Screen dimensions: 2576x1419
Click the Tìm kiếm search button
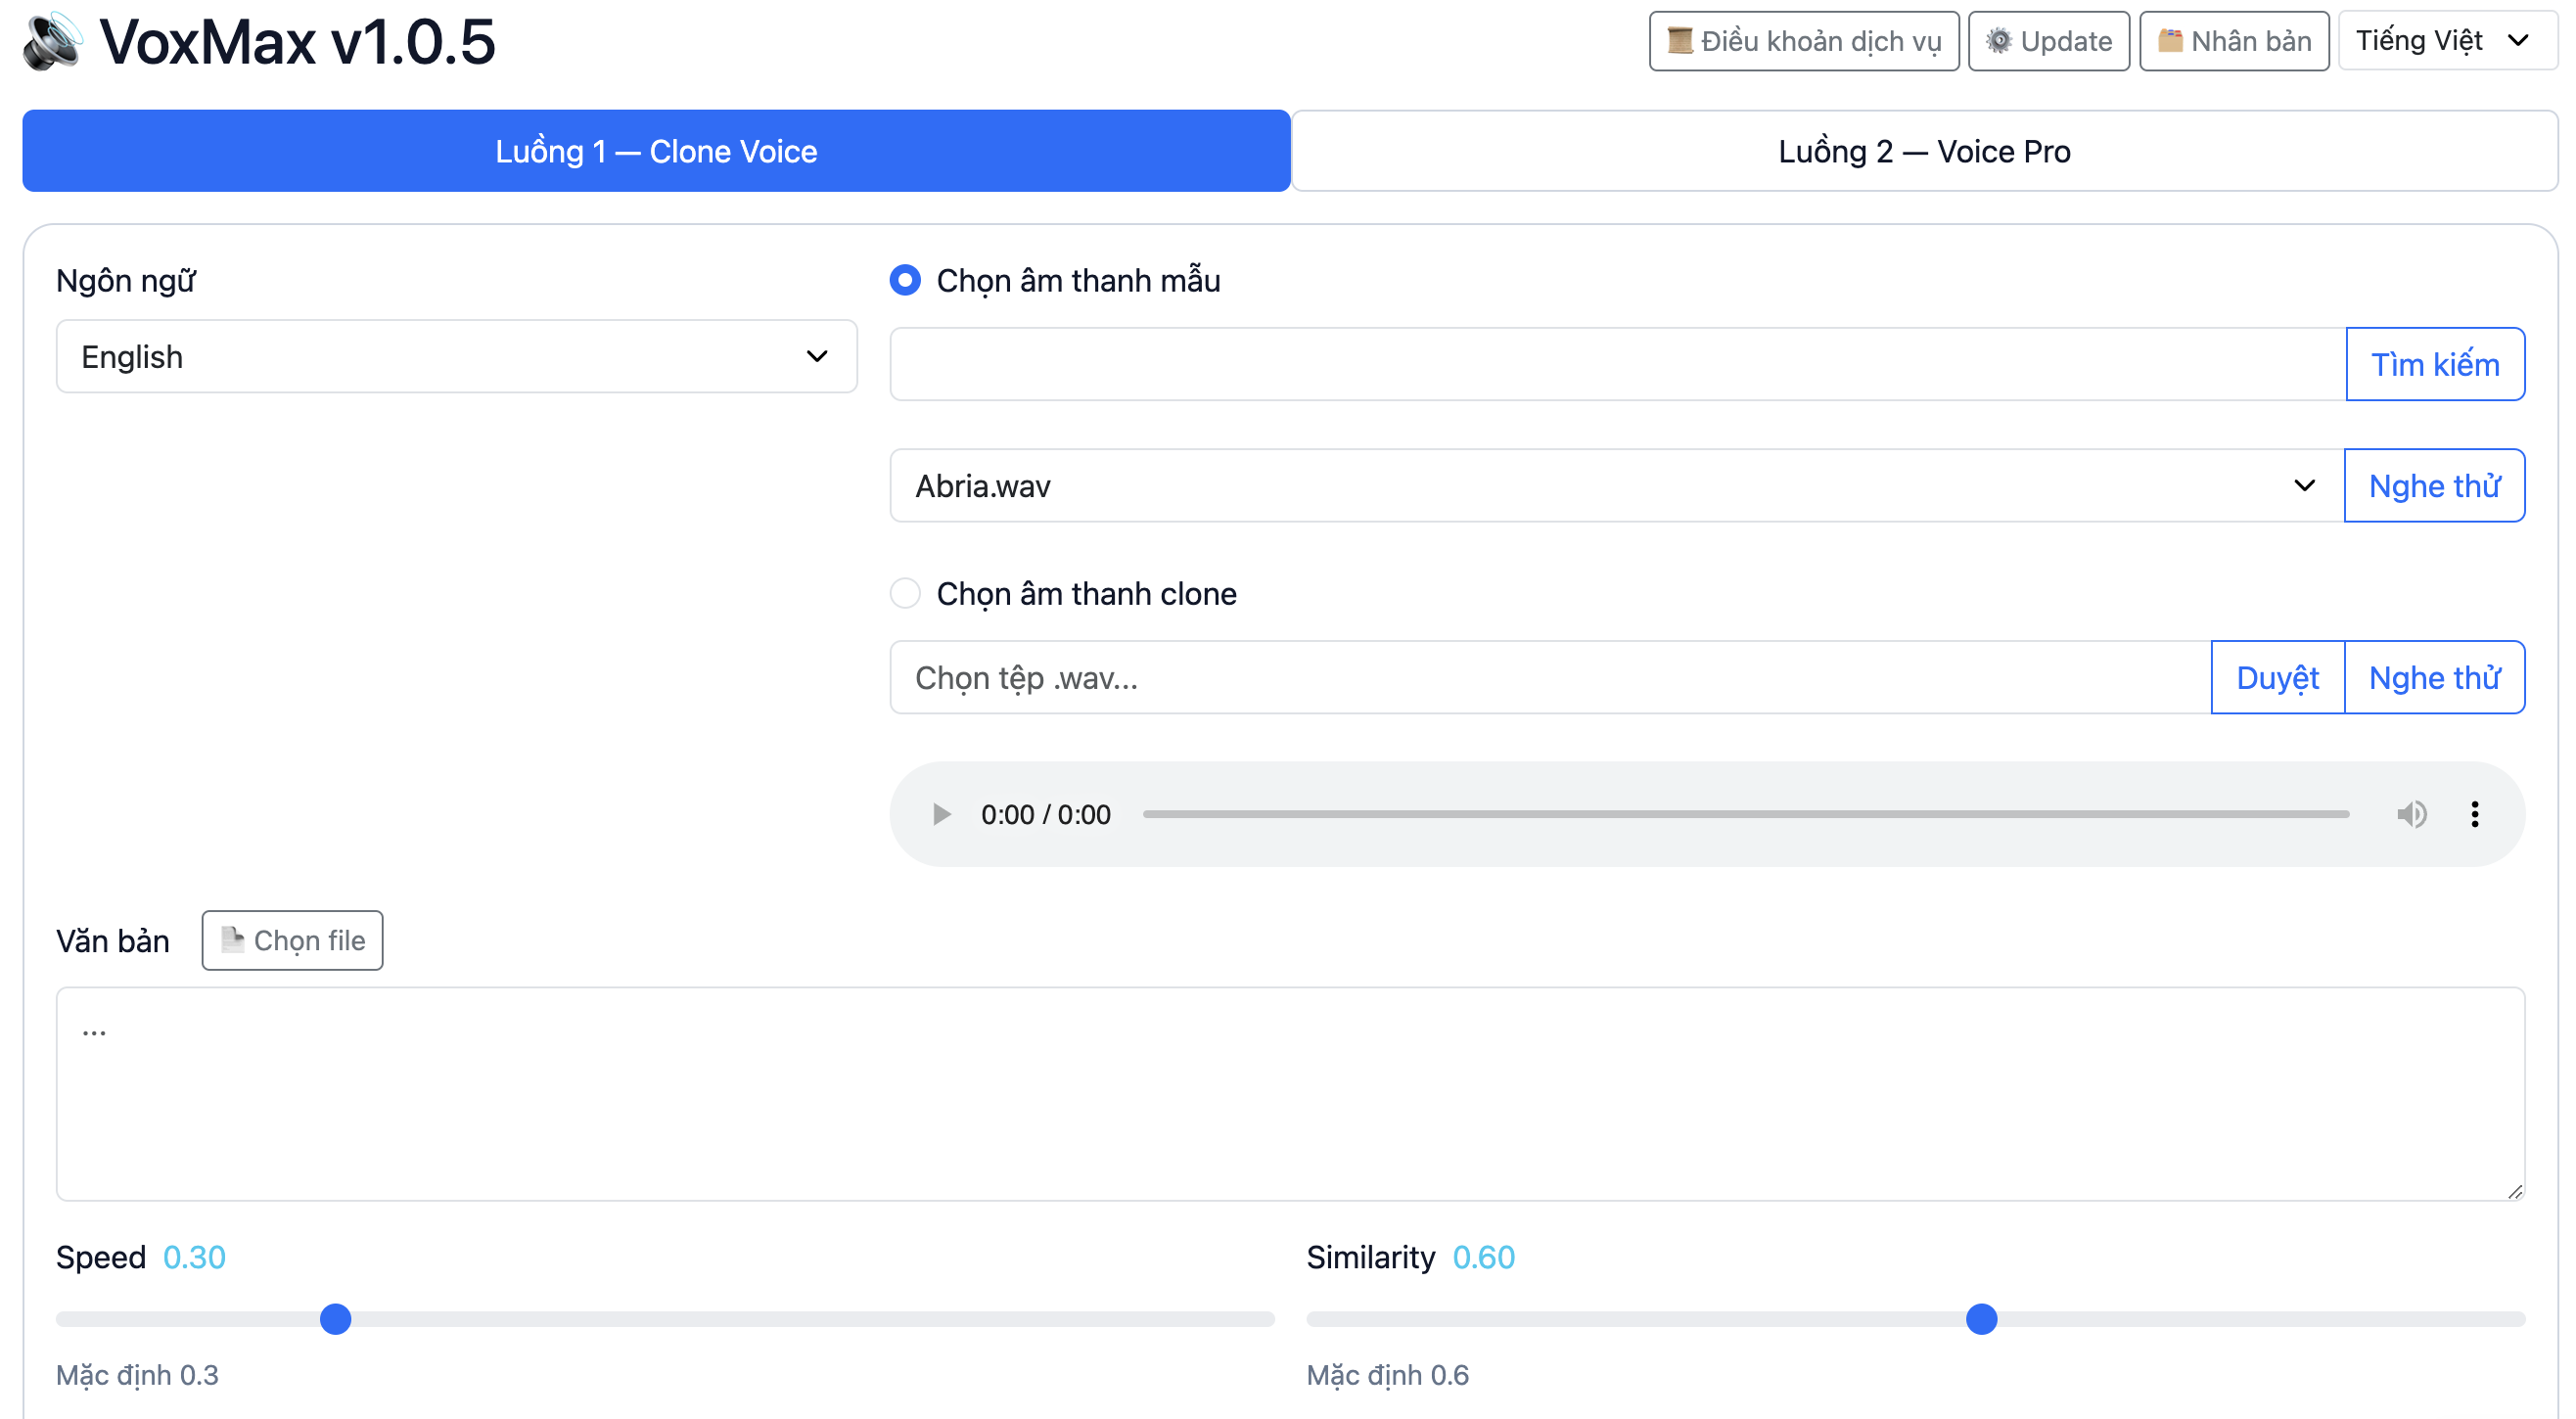(2434, 365)
